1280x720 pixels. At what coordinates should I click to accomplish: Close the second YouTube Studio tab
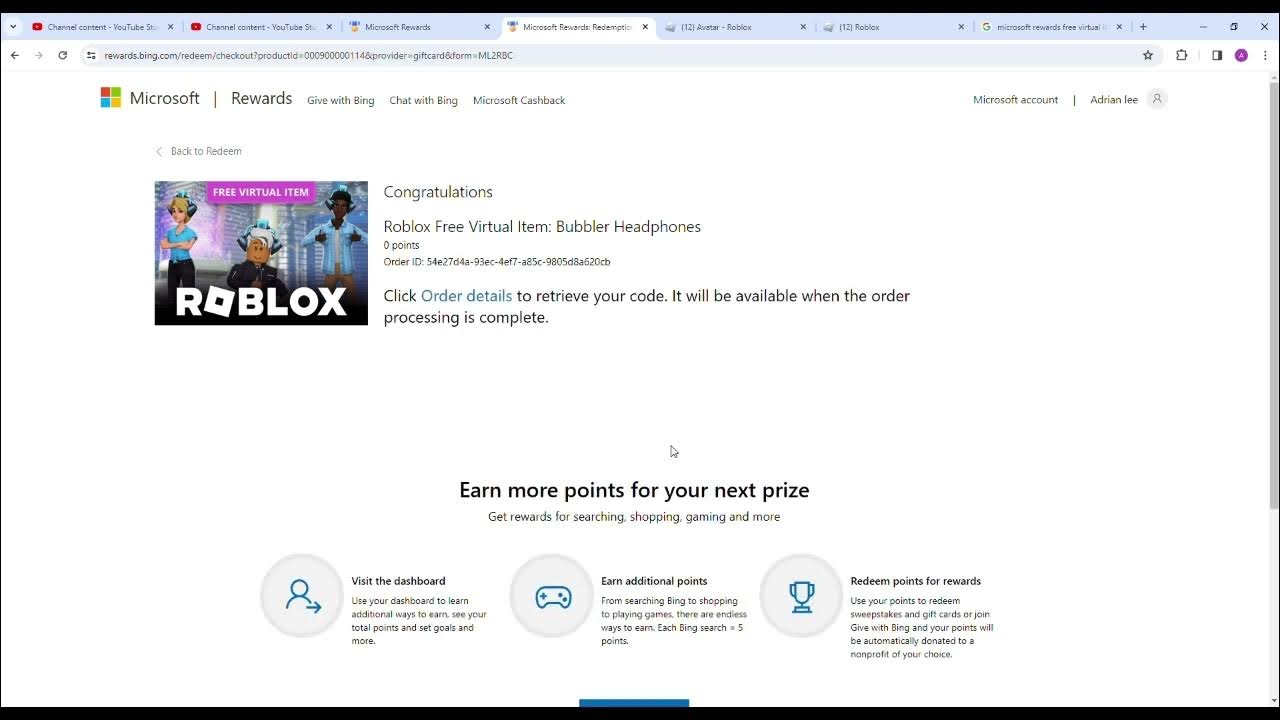[329, 27]
